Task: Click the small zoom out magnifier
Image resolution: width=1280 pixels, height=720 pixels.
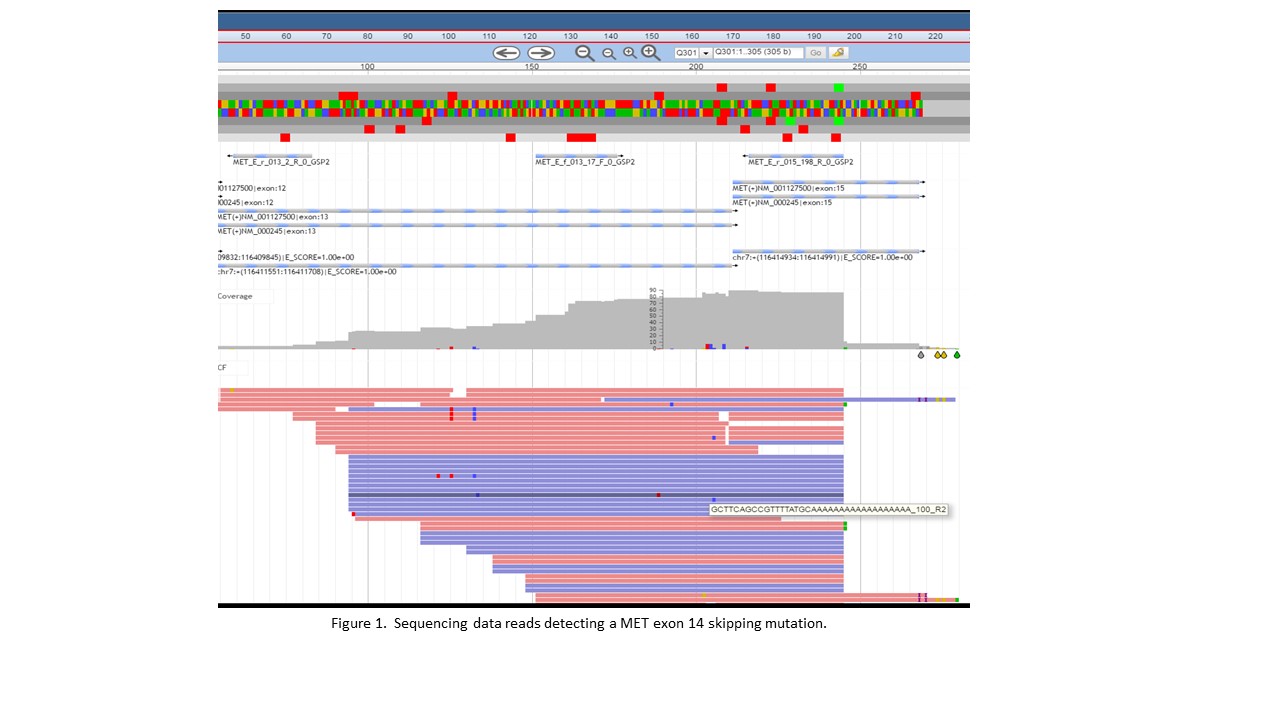Action: [608, 54]
